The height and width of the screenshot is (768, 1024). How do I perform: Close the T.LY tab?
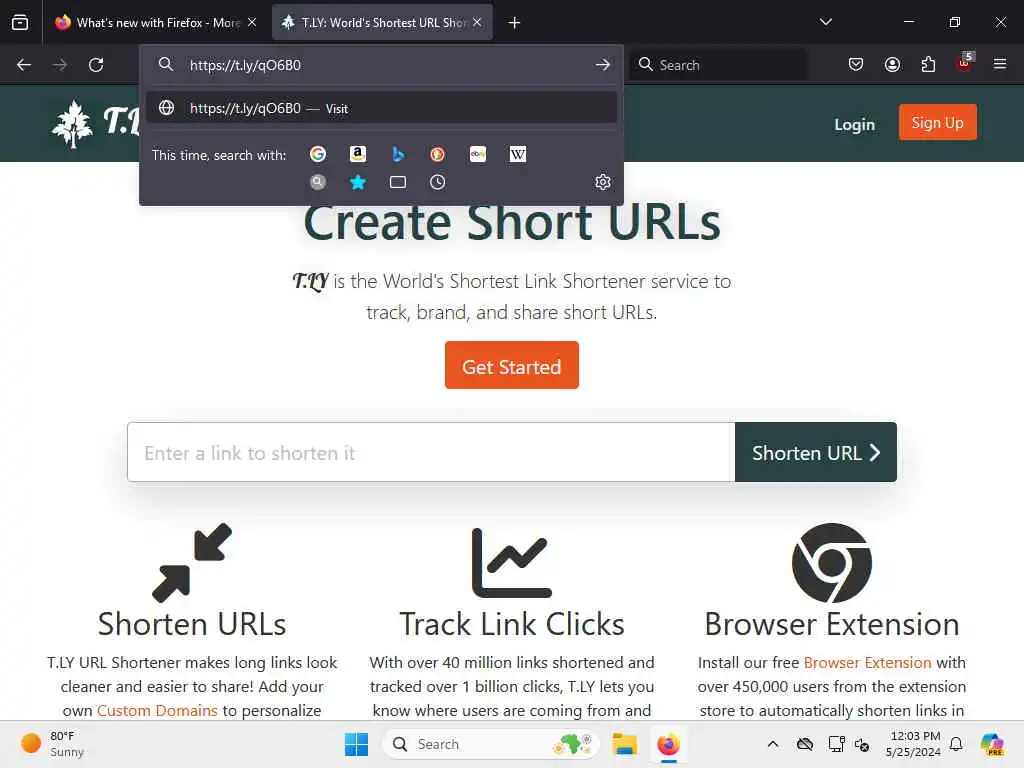point(477,22)
